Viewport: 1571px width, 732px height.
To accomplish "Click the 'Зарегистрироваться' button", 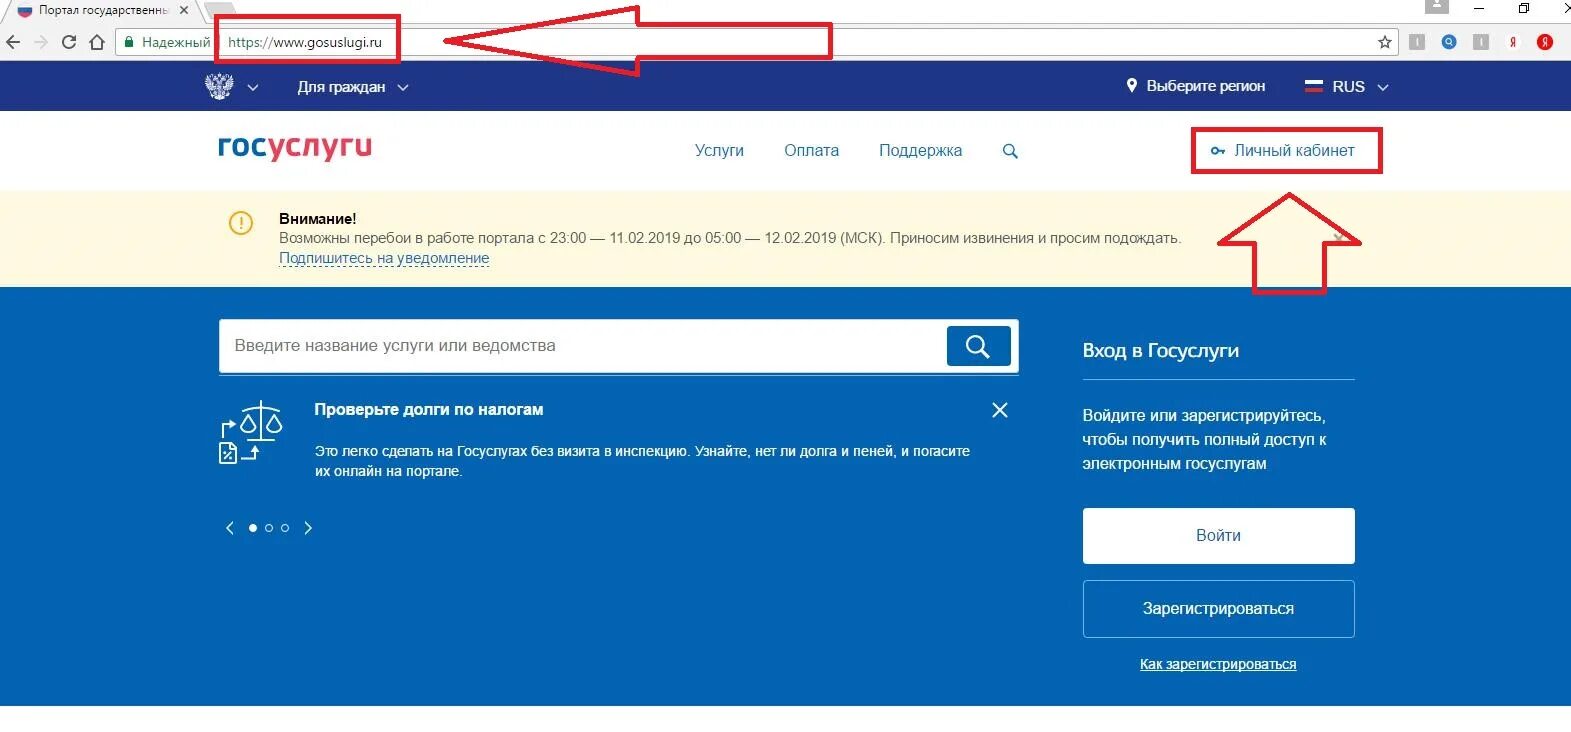I will pyautogui.click(x=1218, y=609).
